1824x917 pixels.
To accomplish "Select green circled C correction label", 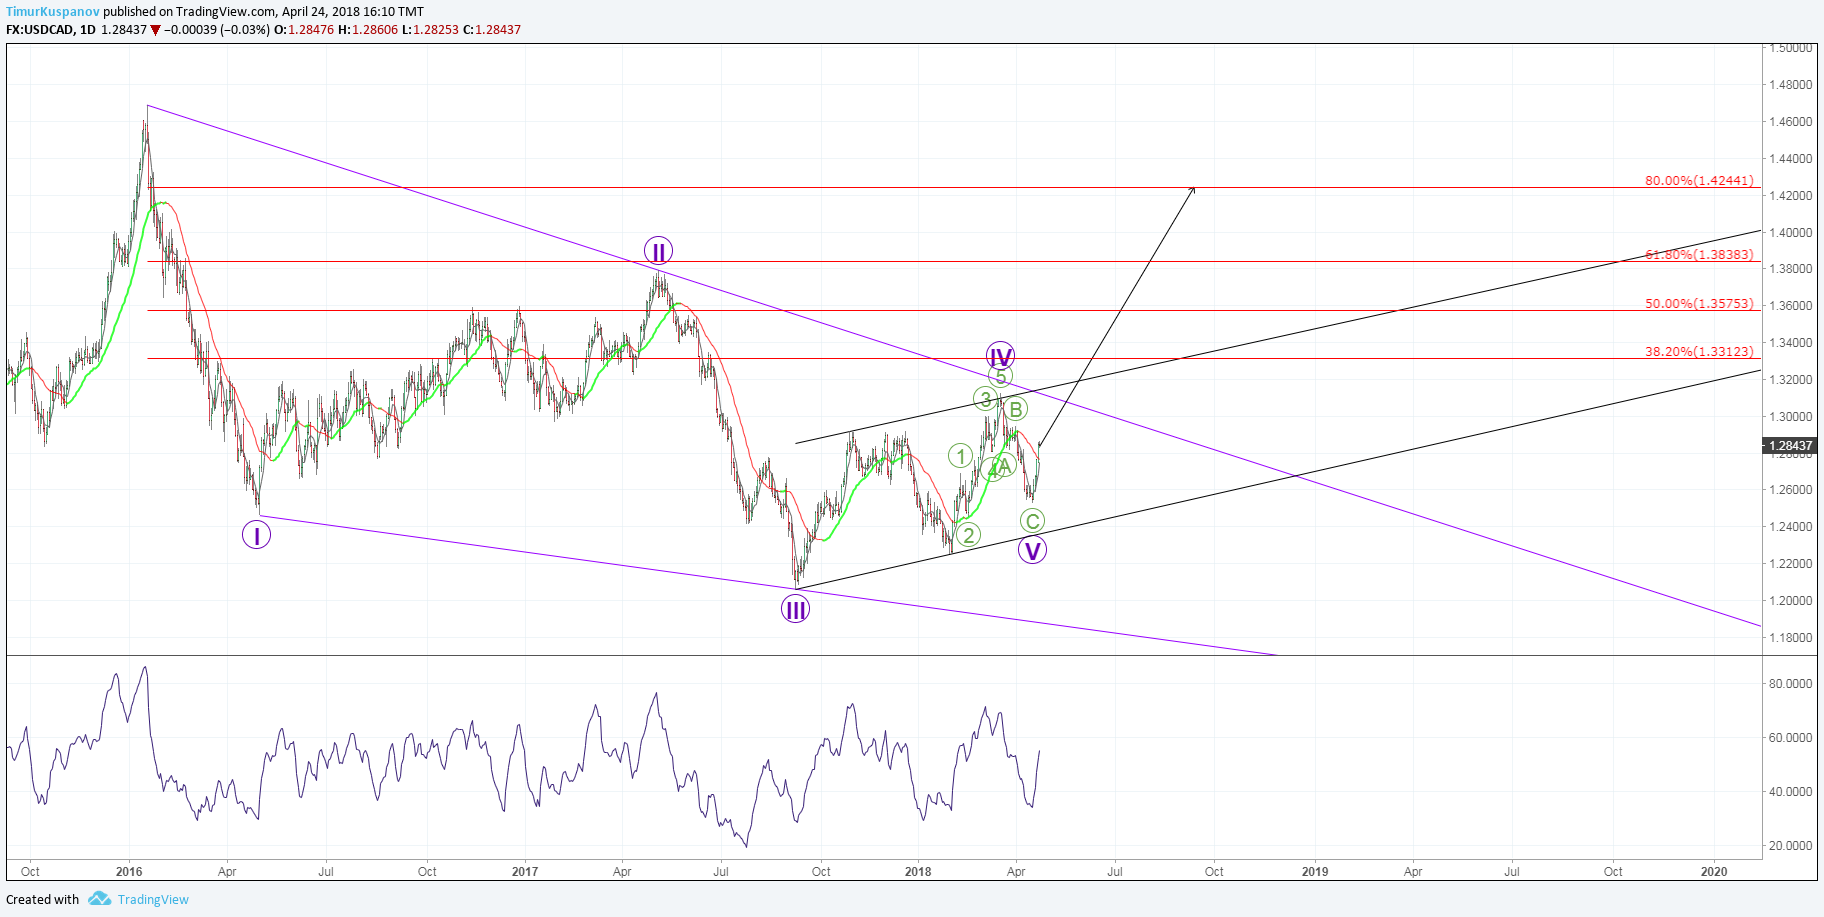I will [x=1032, y=521].
